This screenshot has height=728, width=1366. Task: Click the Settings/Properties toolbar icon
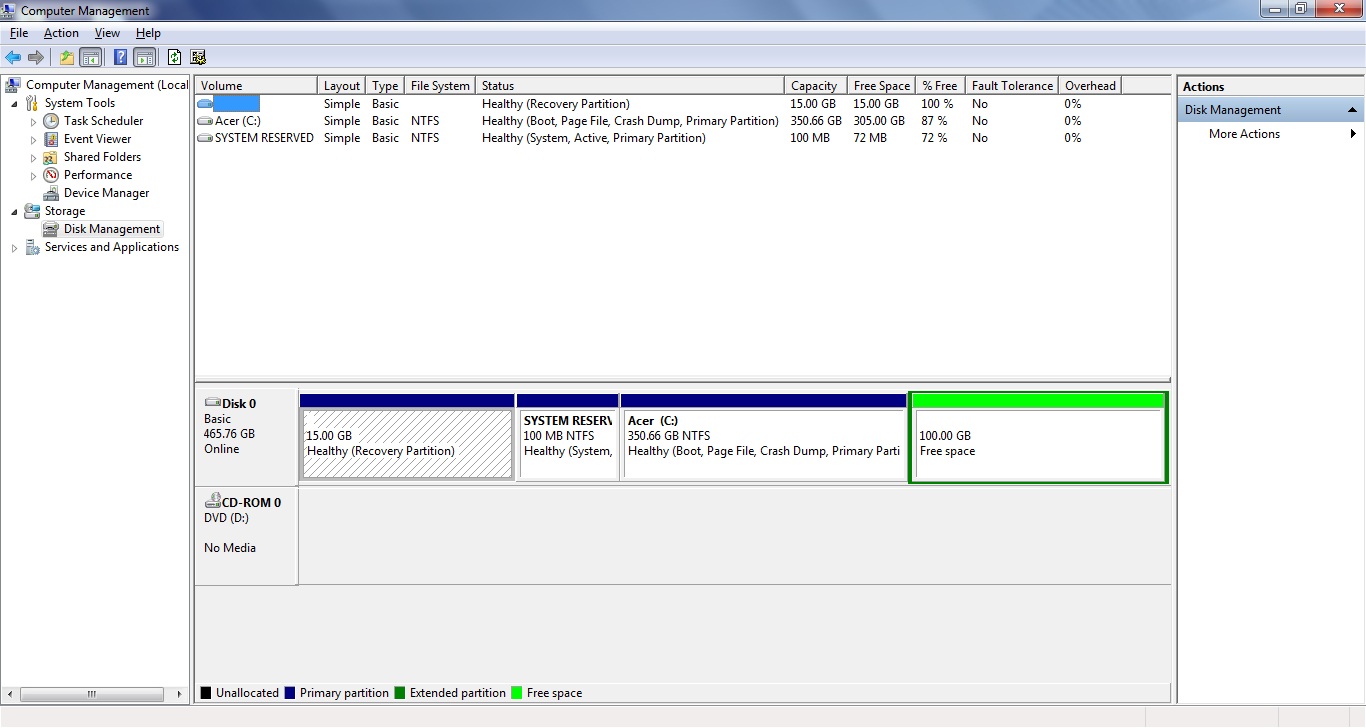coord(198,57)
